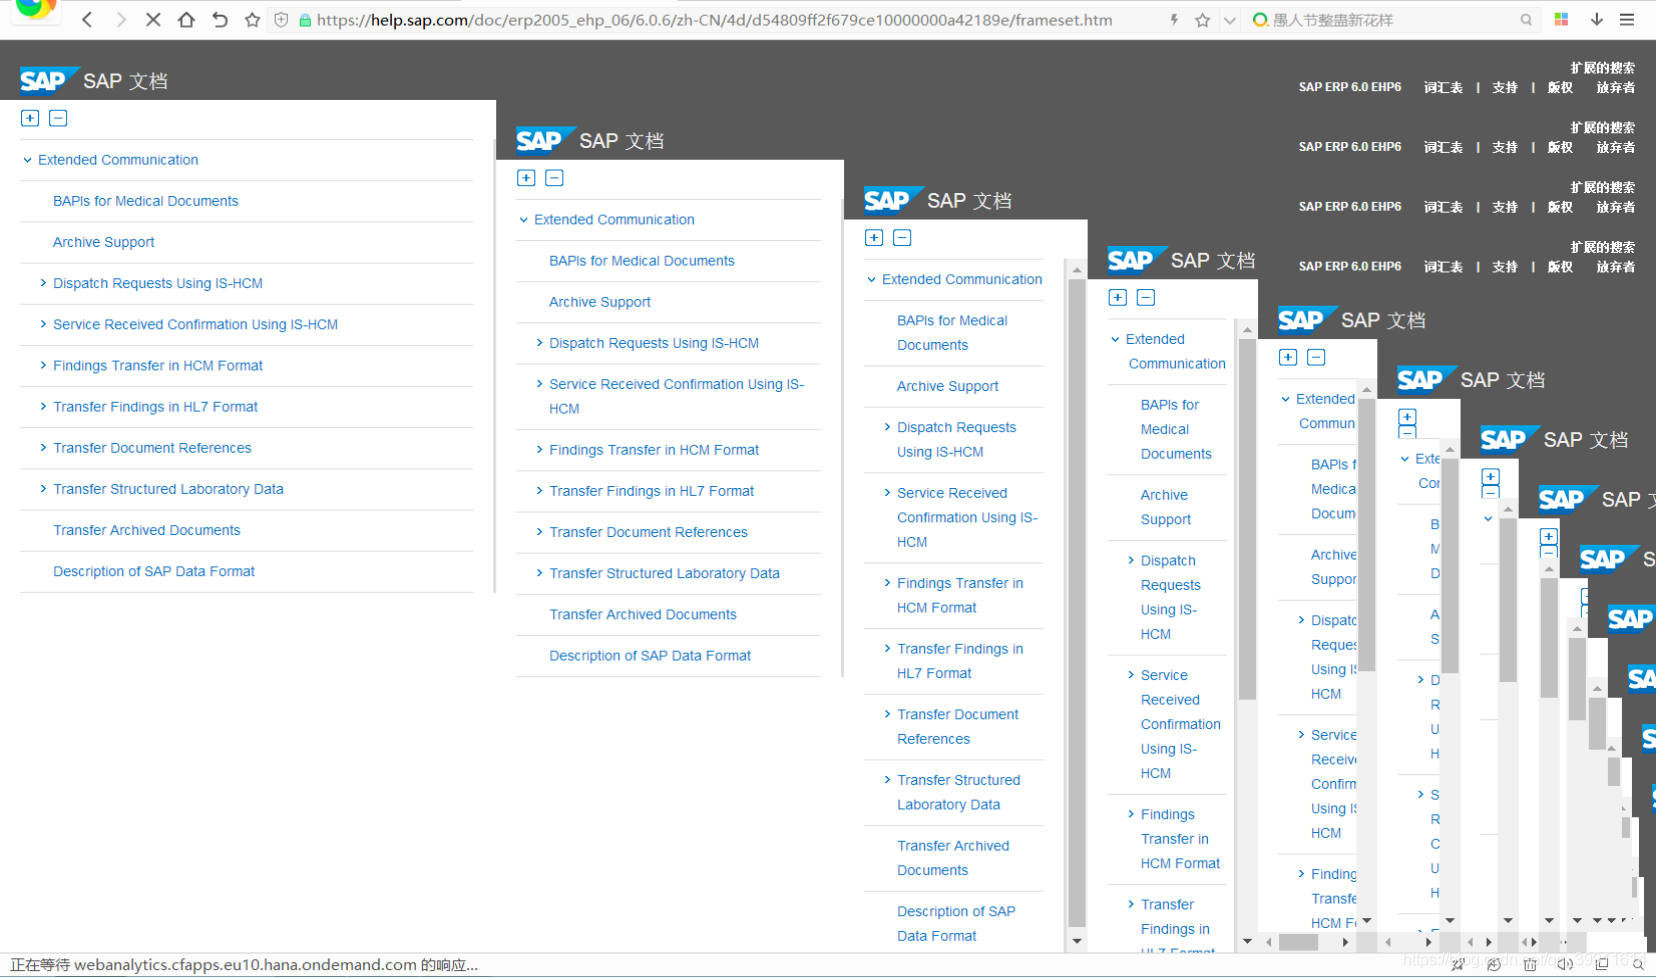Image resolution: width=1656 pixels, height=978 pixels.
Task: Open address bar history dropdown arrow
Action: click(1230, 20)
